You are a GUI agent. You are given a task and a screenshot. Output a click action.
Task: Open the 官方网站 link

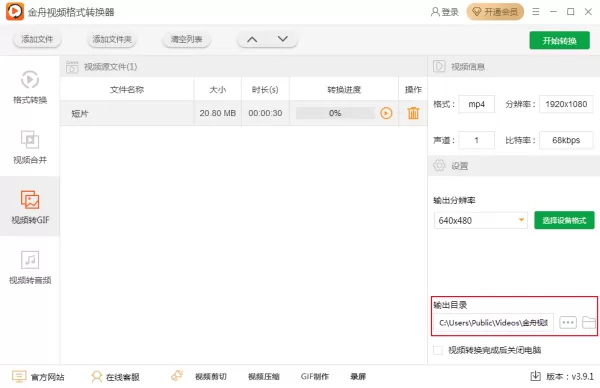38,377
